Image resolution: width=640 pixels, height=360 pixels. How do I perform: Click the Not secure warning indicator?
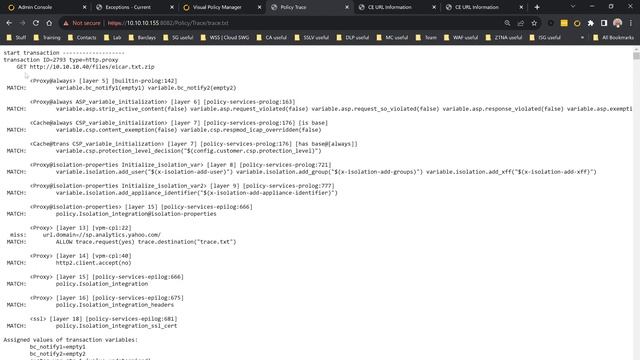point(81,23)
